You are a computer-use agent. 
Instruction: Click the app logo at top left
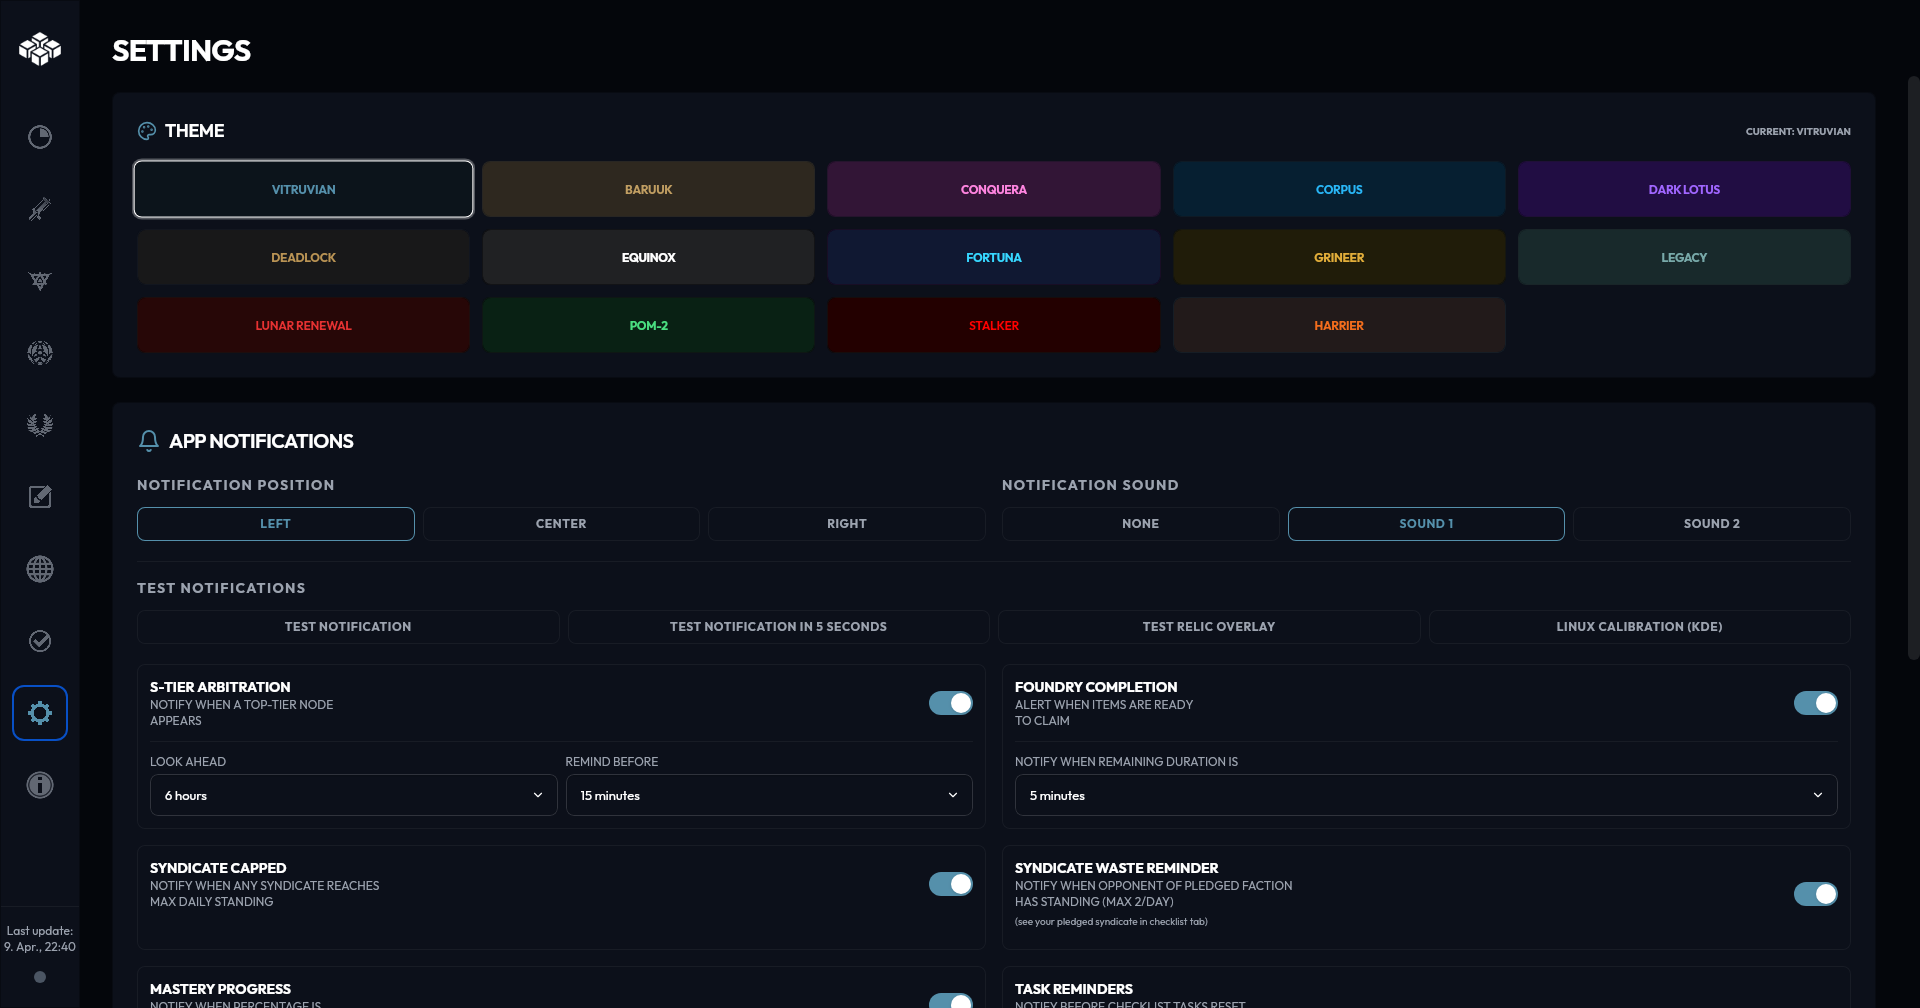point(40,48)
